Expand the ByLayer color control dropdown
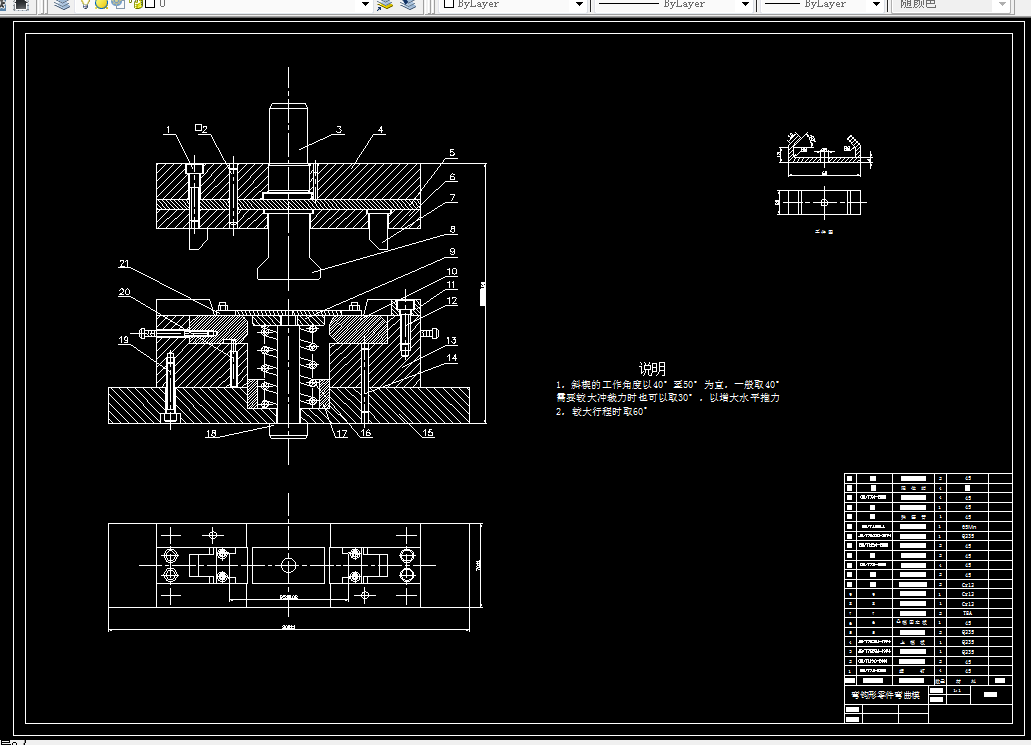 pyautogui.click(x=579, y=5)
